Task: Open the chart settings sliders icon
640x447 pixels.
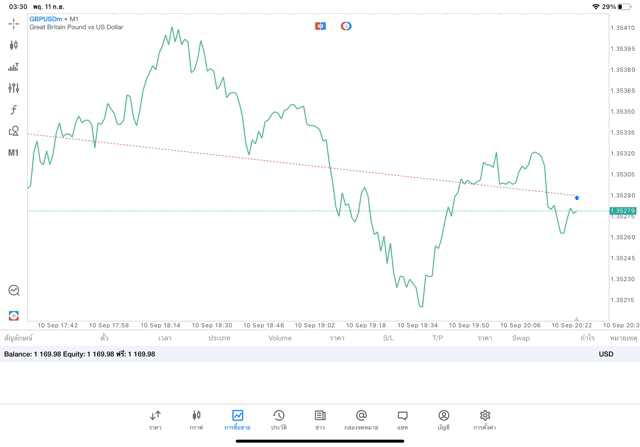Action: point(14,88)
